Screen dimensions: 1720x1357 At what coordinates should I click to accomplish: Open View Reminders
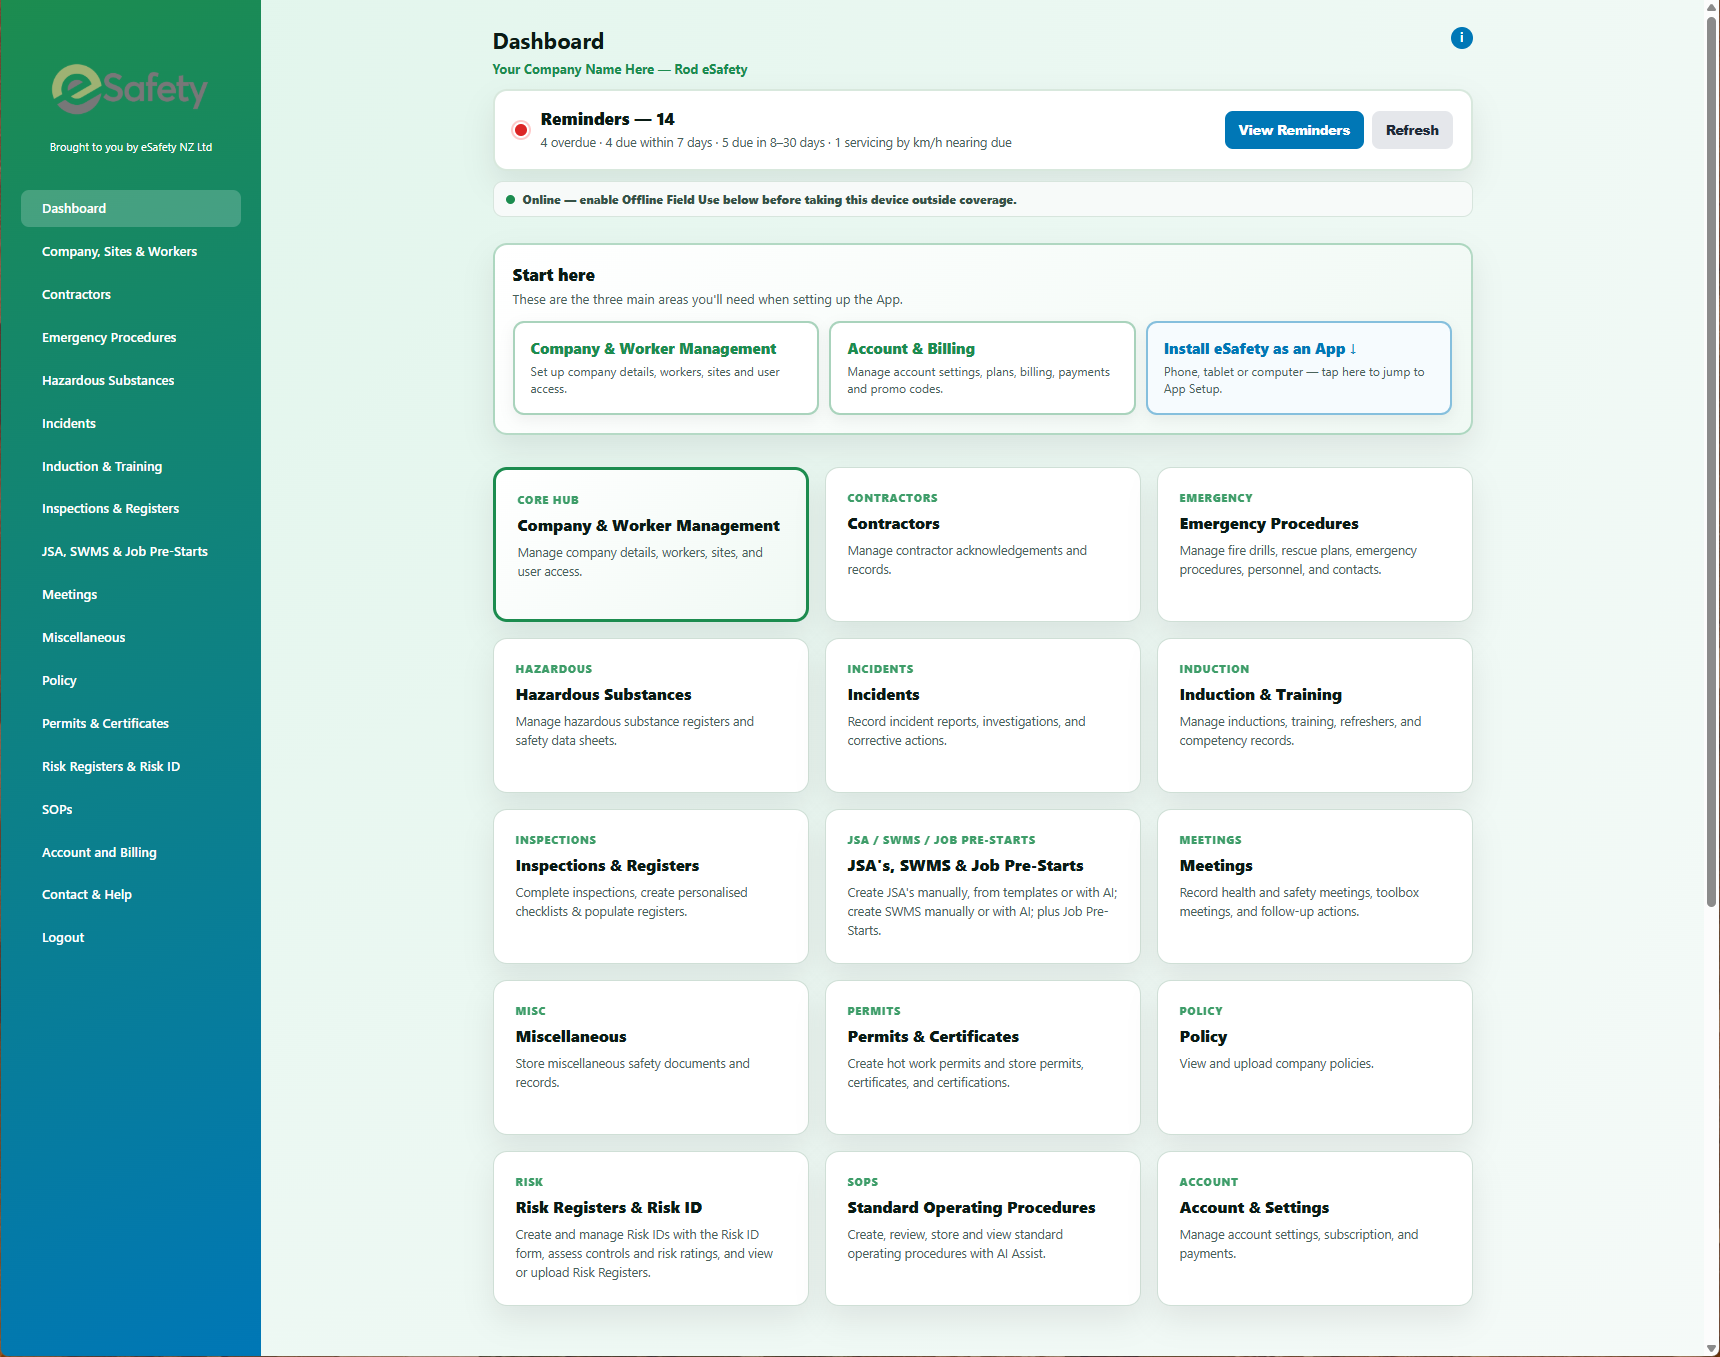[1294, 130]
